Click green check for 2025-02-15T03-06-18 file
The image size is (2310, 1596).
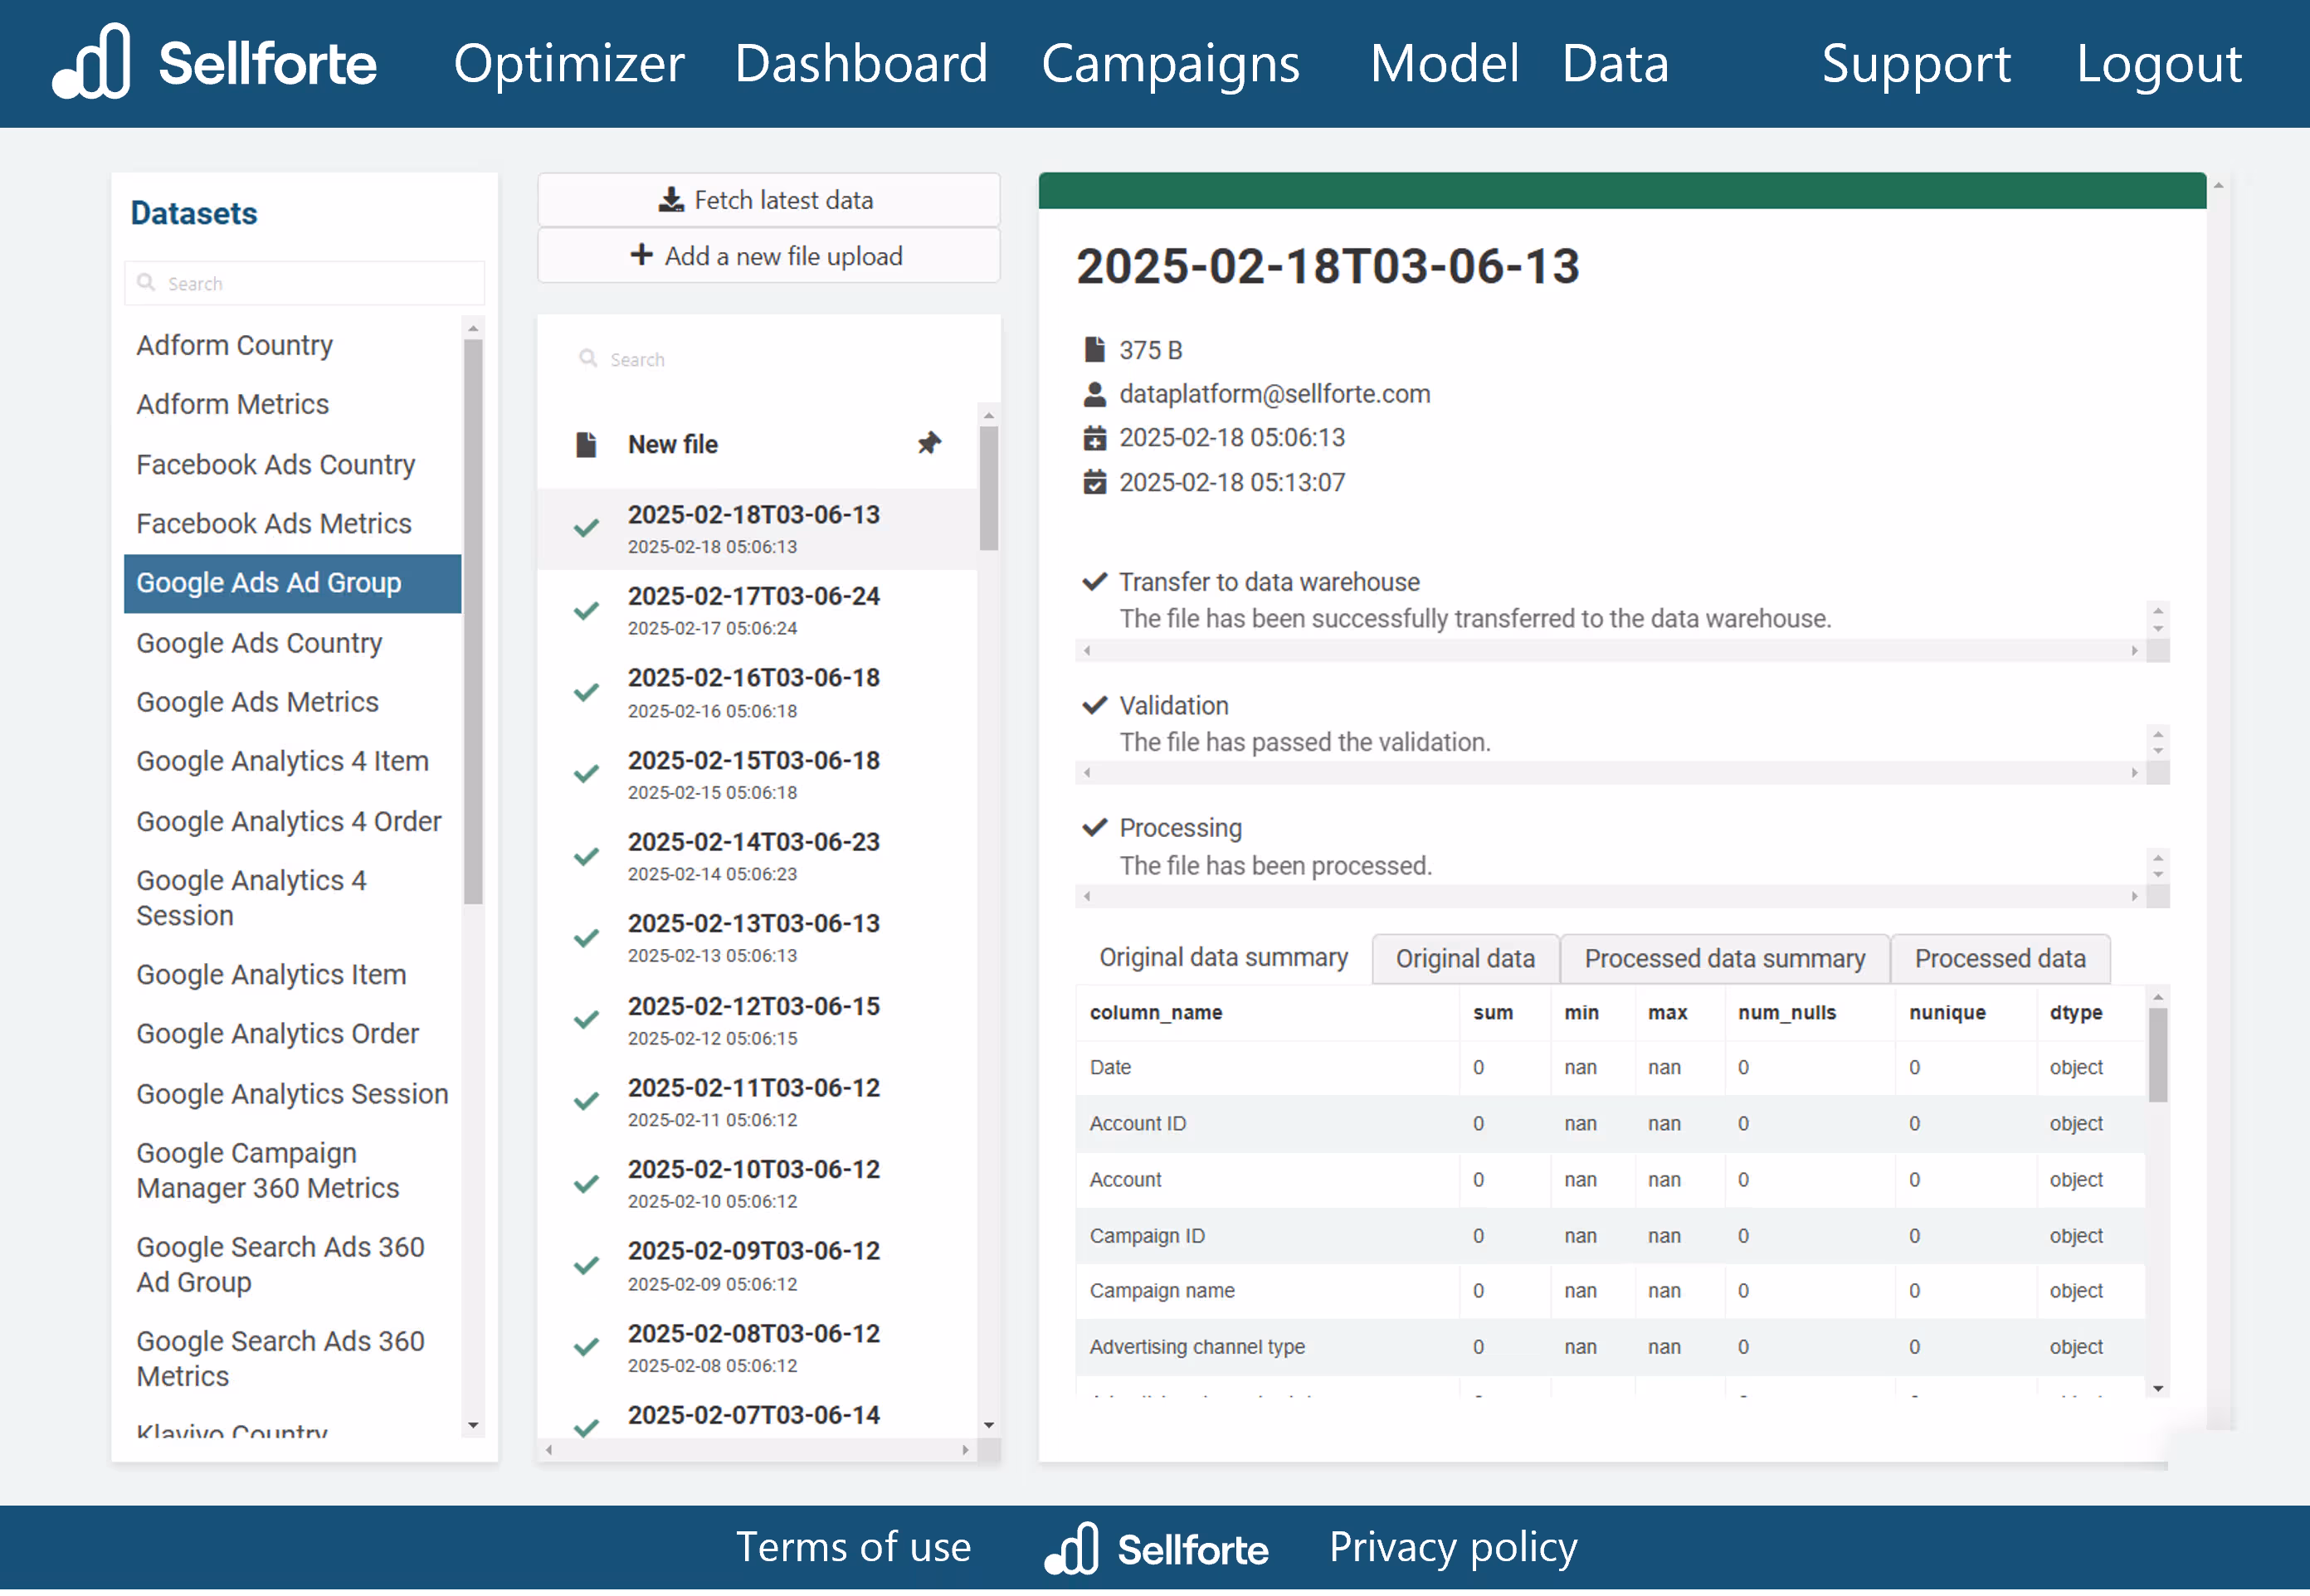[x=587, y=774]
